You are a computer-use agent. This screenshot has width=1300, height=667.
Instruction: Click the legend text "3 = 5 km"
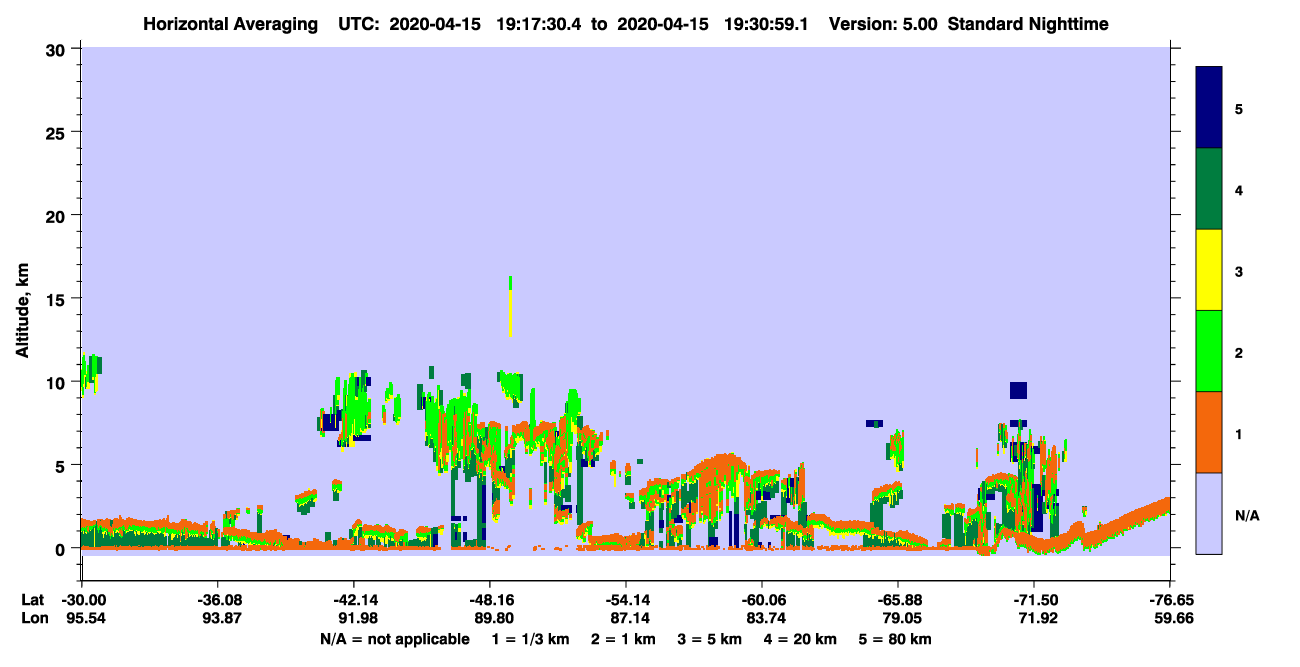(x=709, y=639)
